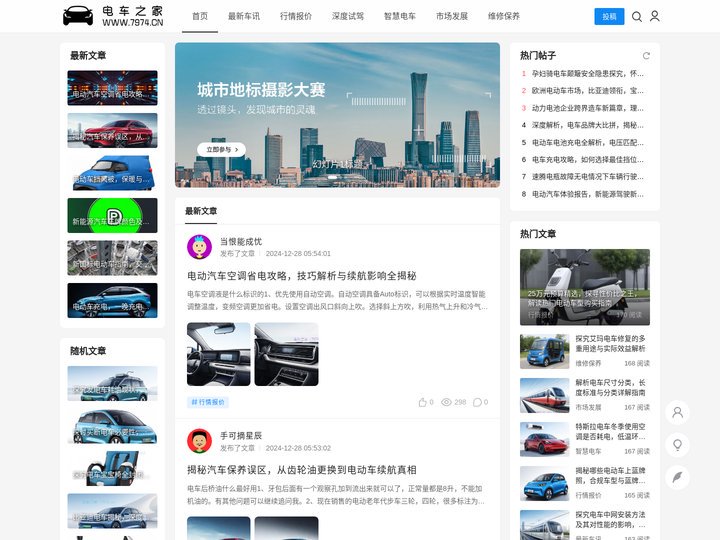Image resolution: width=720 pixels, height=540 pixels.
Task: Open 智慧电车 menu item
Action: (x=399, y=16)
